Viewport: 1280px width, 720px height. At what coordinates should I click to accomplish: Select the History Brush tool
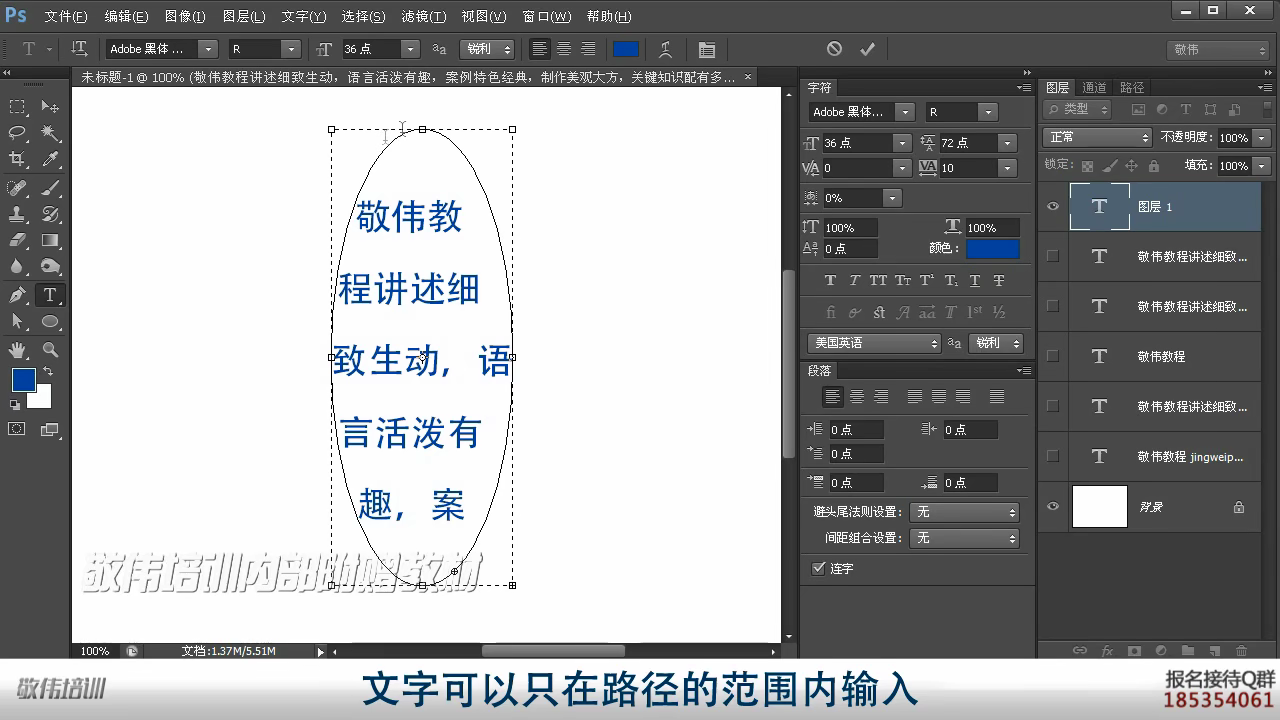click(x=50, y=214)
